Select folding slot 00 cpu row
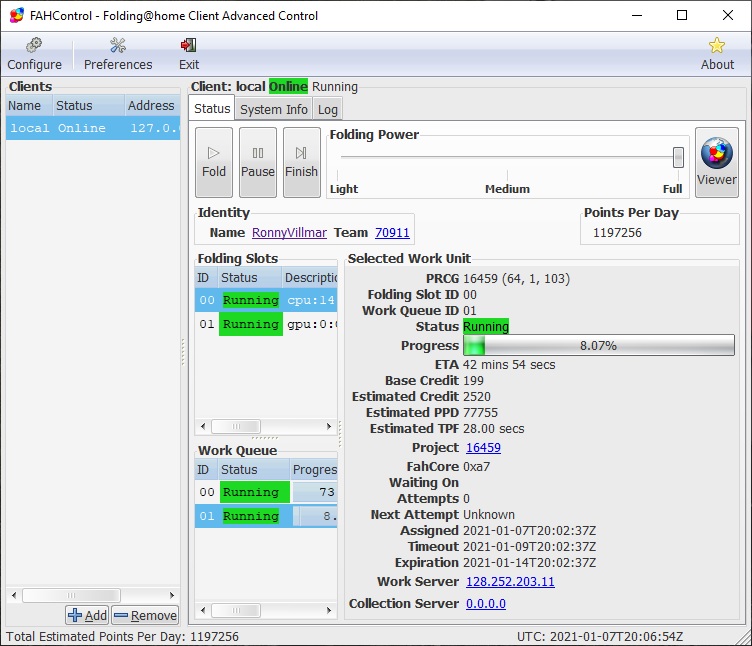This screenshot has width=752, height=646. [x=266, y=300]
